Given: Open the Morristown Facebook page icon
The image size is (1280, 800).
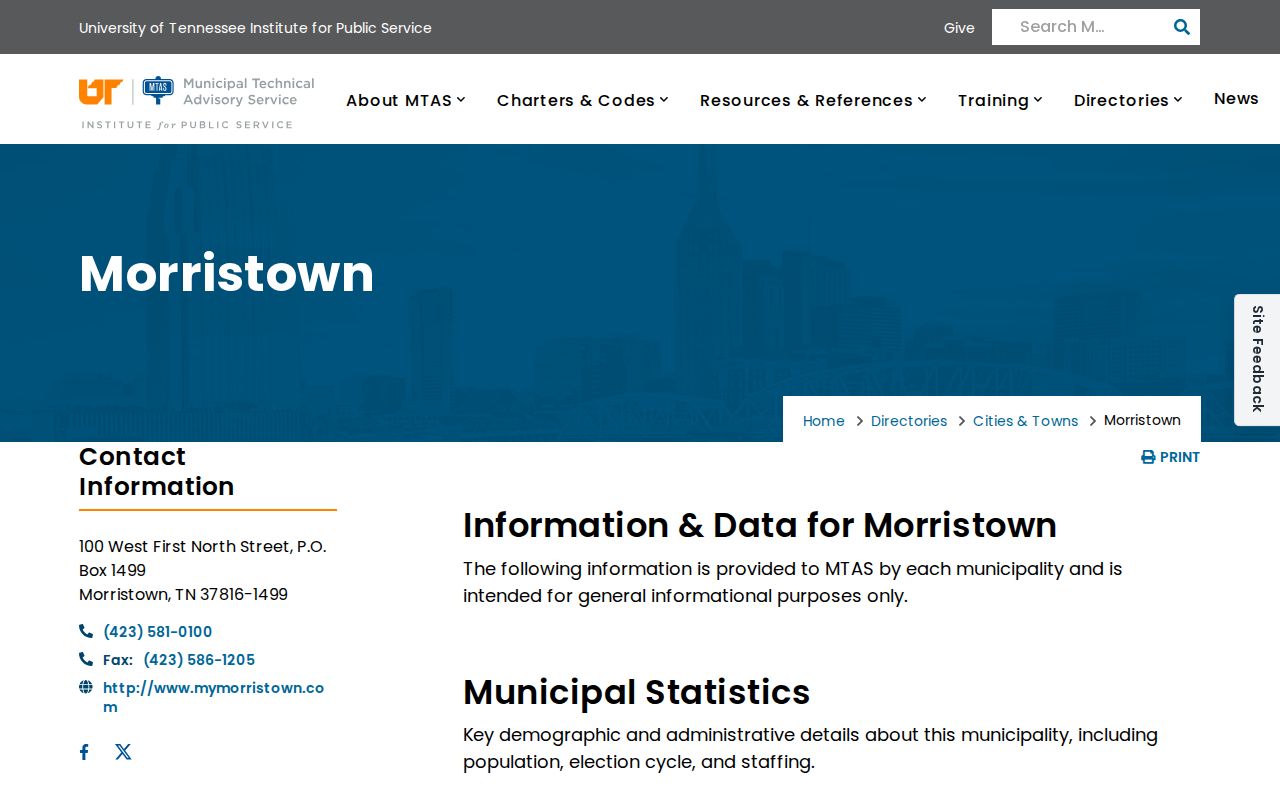Looking at the screenshot, I should [x=84, y=752].
